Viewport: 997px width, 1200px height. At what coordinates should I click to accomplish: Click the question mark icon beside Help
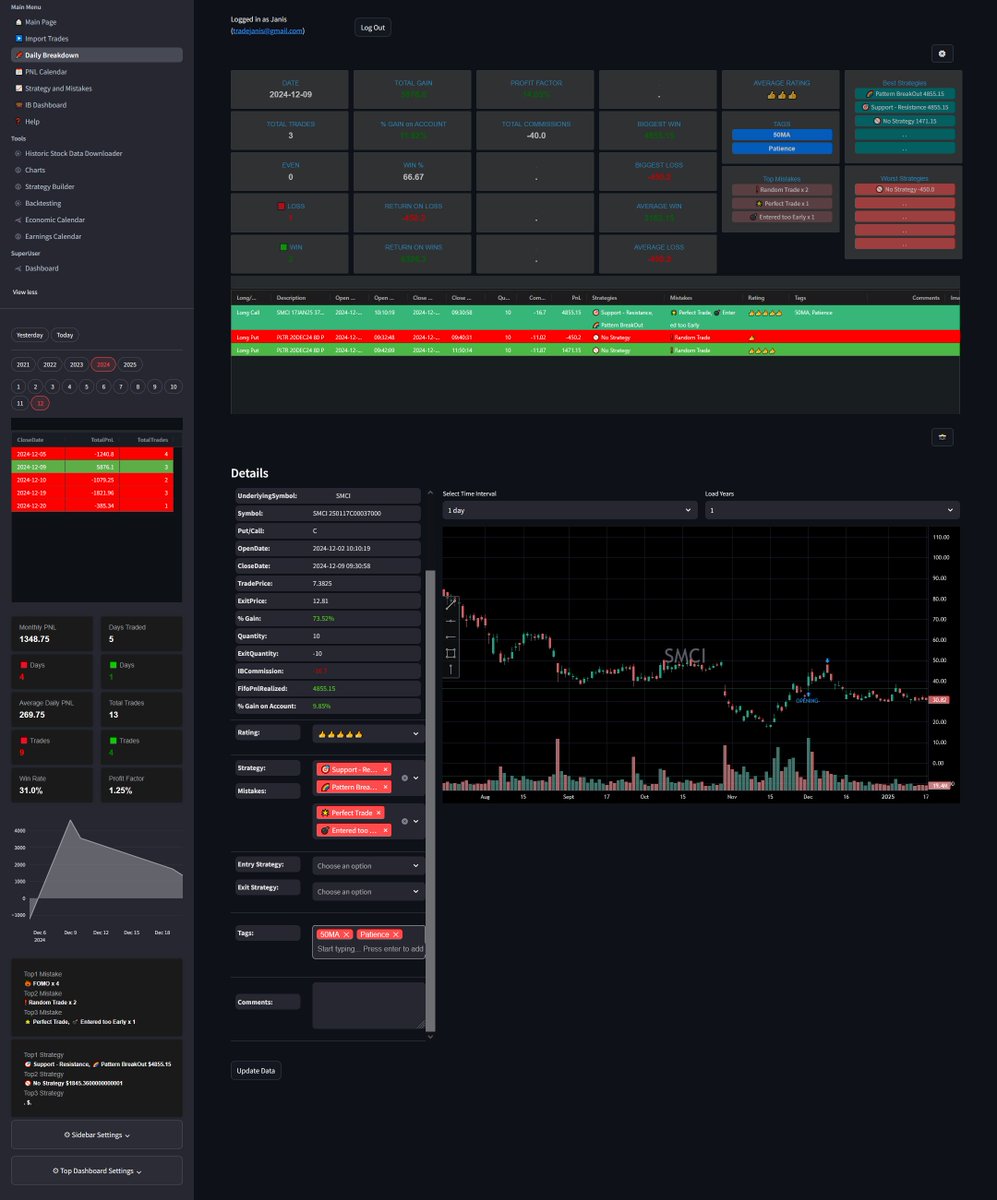pos(18,121)
